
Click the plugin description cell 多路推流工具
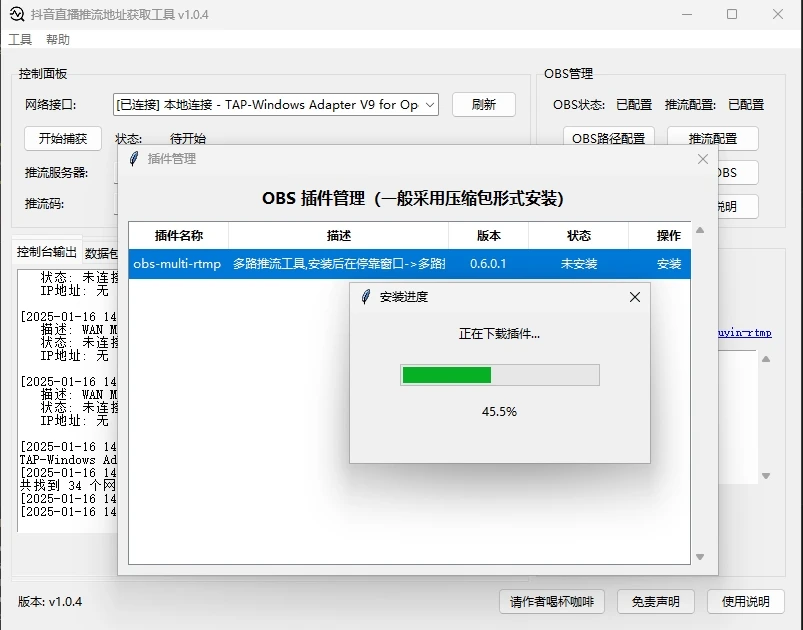[339, 264]
